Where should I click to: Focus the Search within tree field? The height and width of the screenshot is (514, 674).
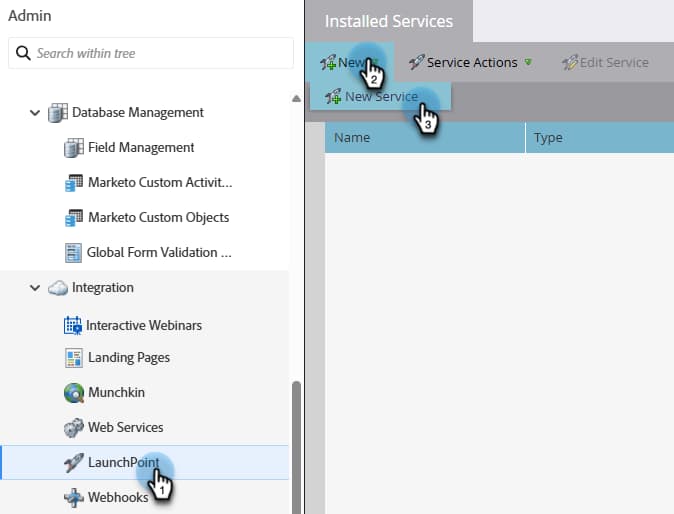(151, 53)
